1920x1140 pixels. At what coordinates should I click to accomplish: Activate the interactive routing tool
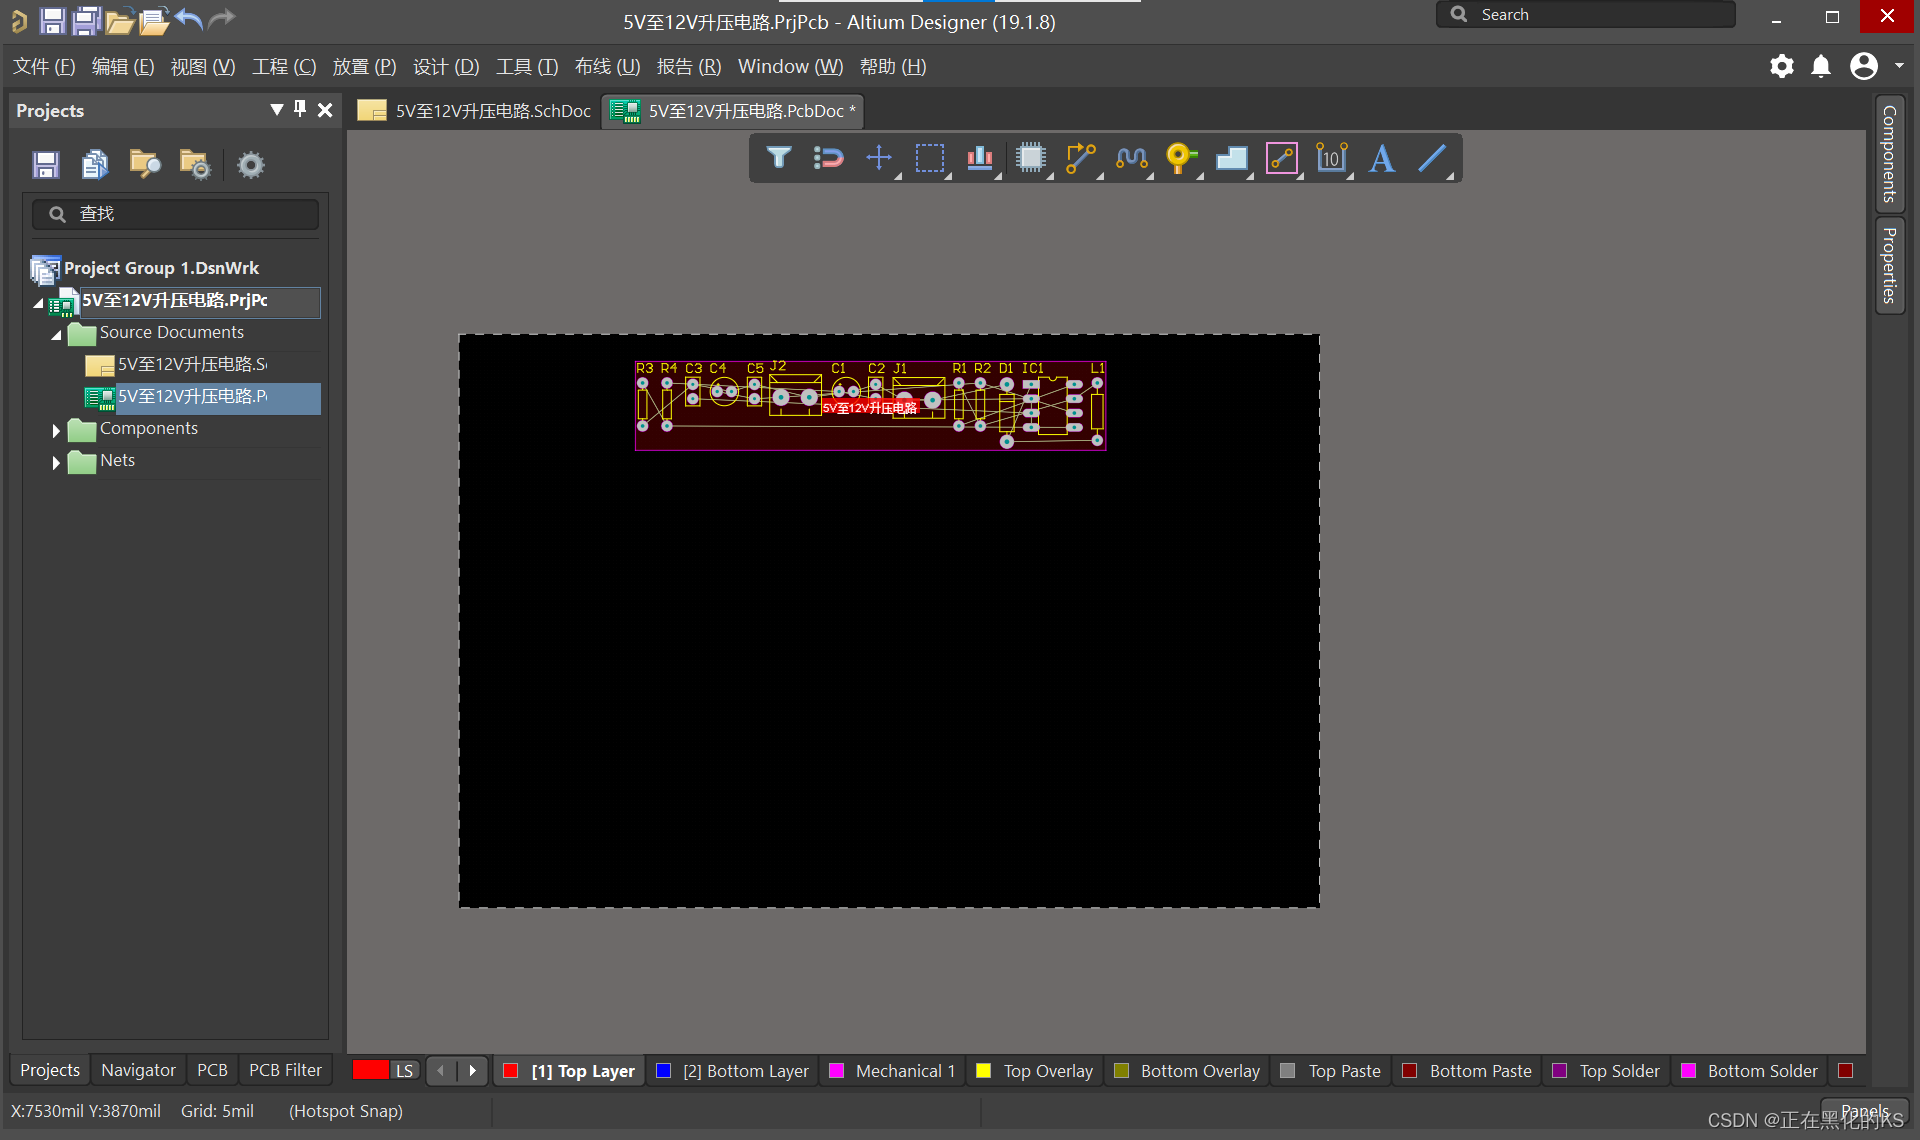pos(1080,158)
